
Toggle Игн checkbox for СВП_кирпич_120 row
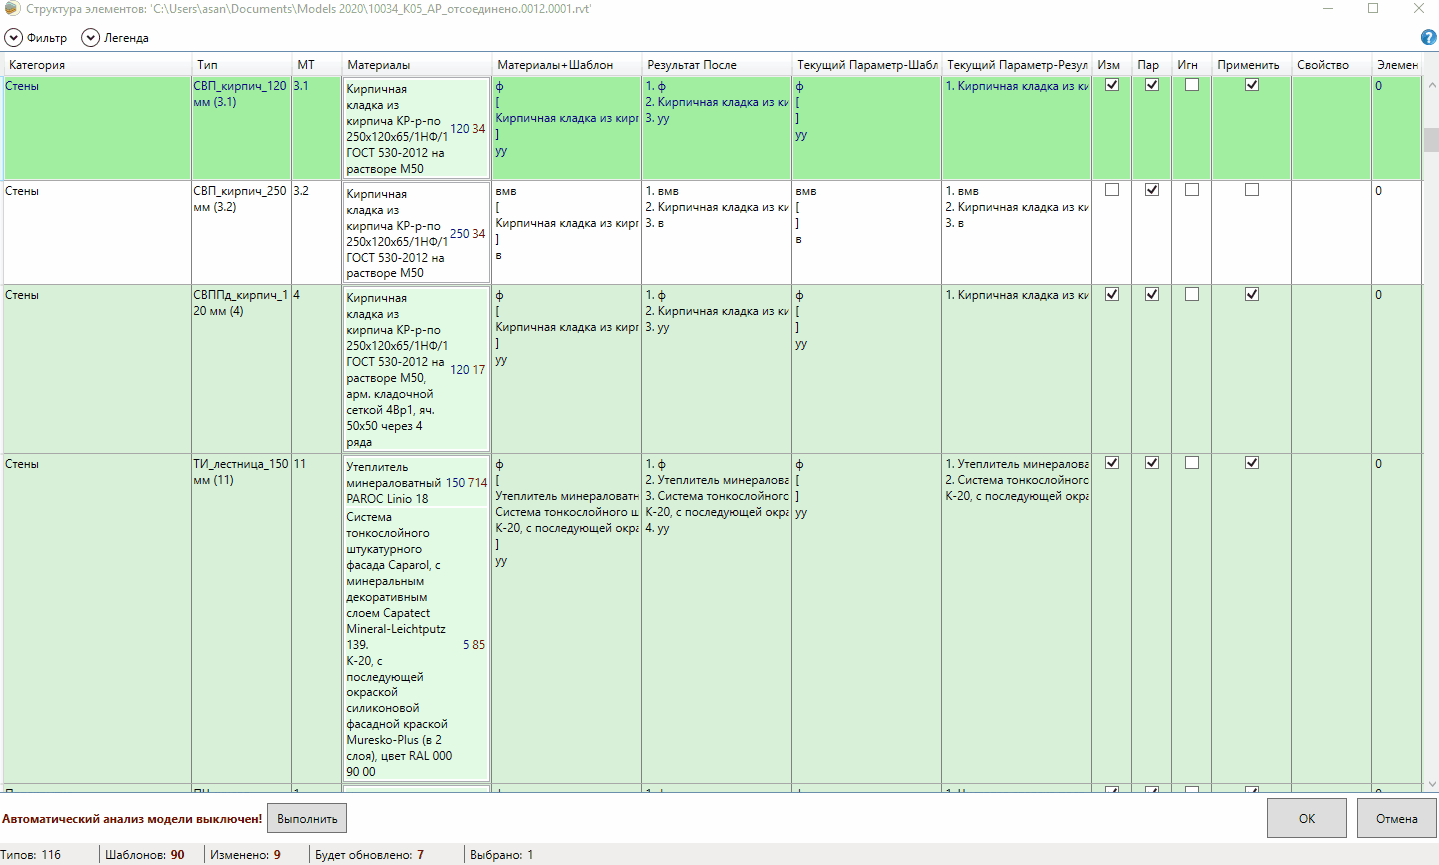1192,85
